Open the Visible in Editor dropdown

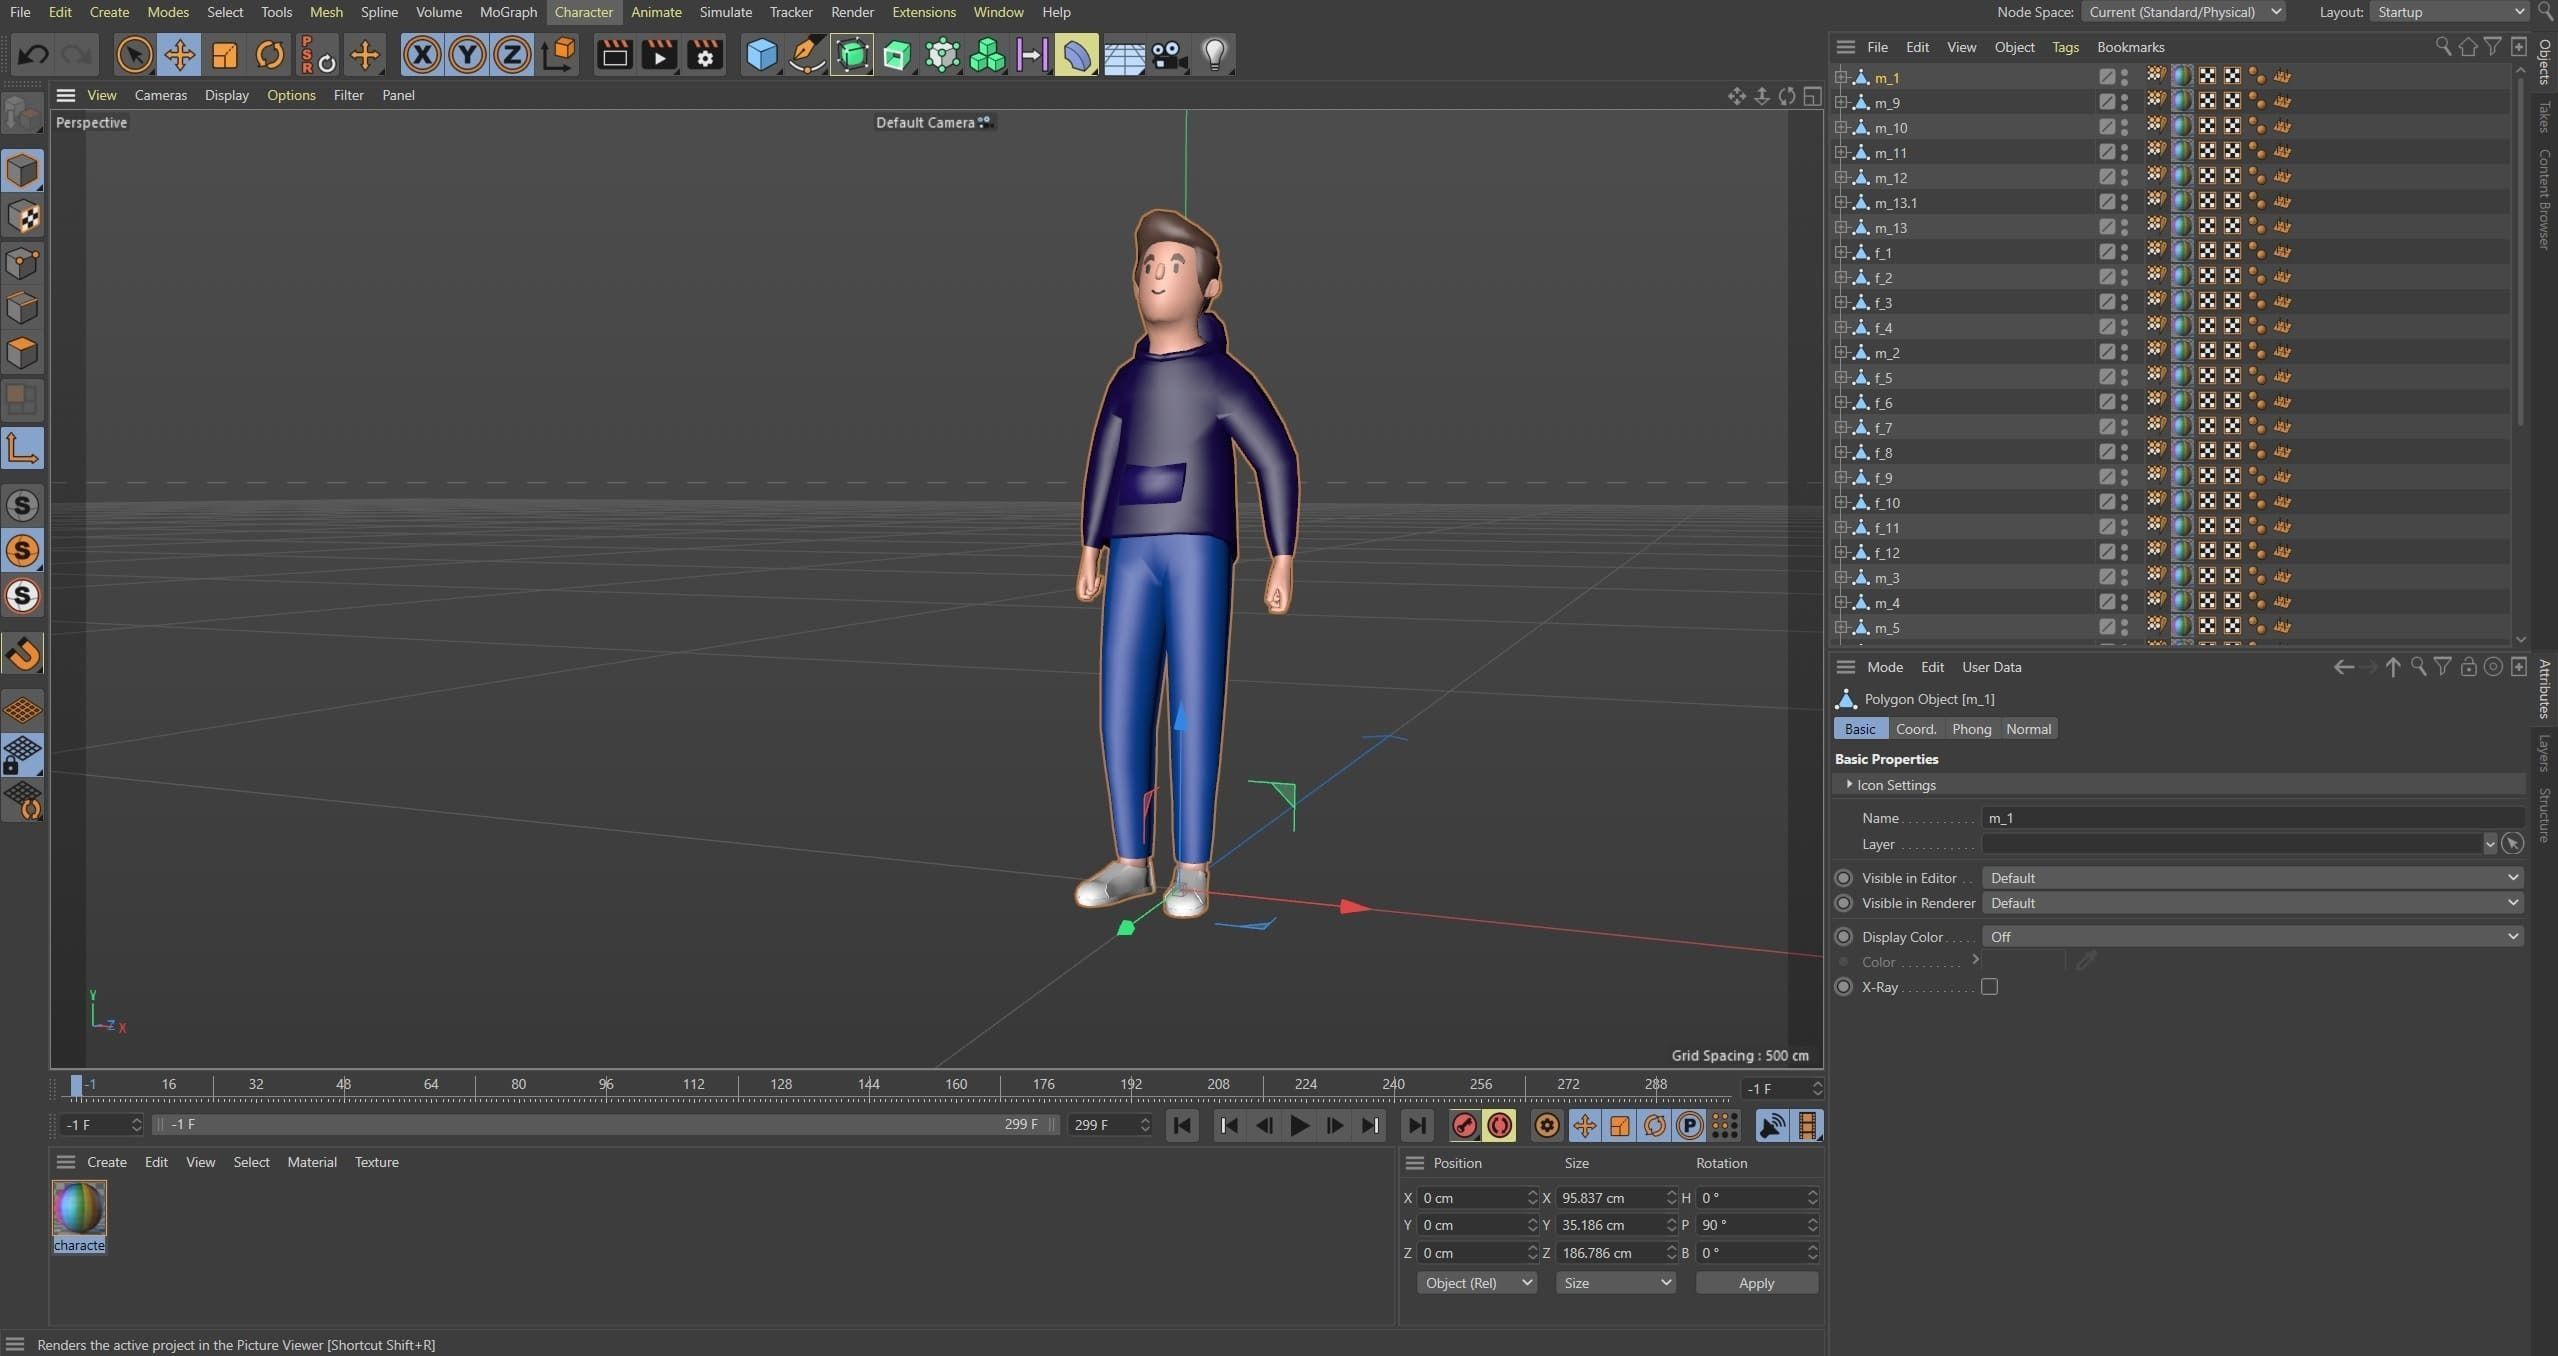click(2252, 878)
